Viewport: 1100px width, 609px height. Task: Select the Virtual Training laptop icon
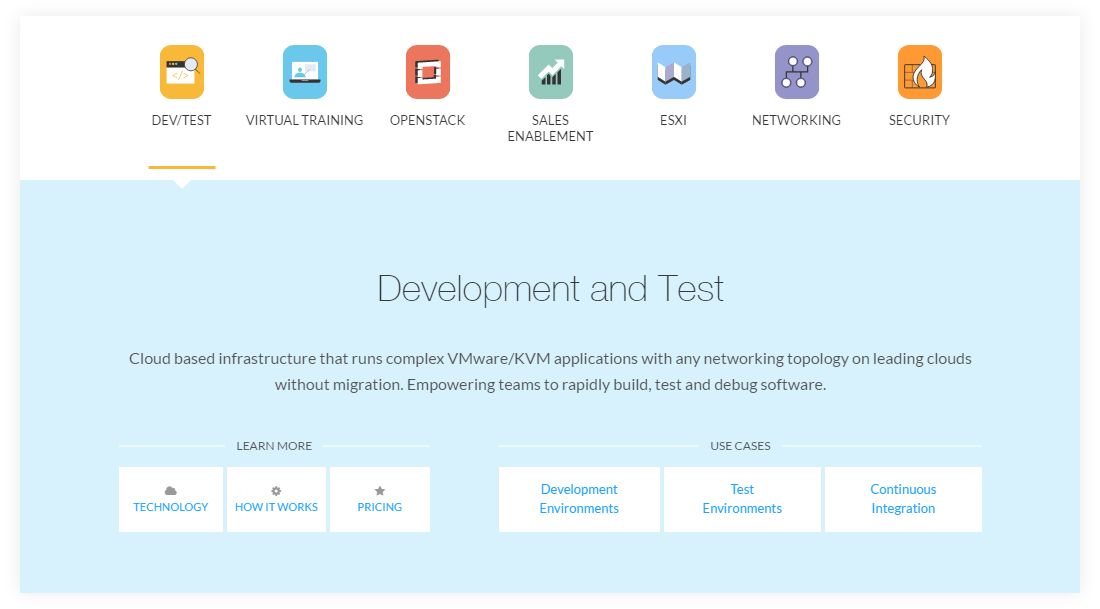point(304,72)
